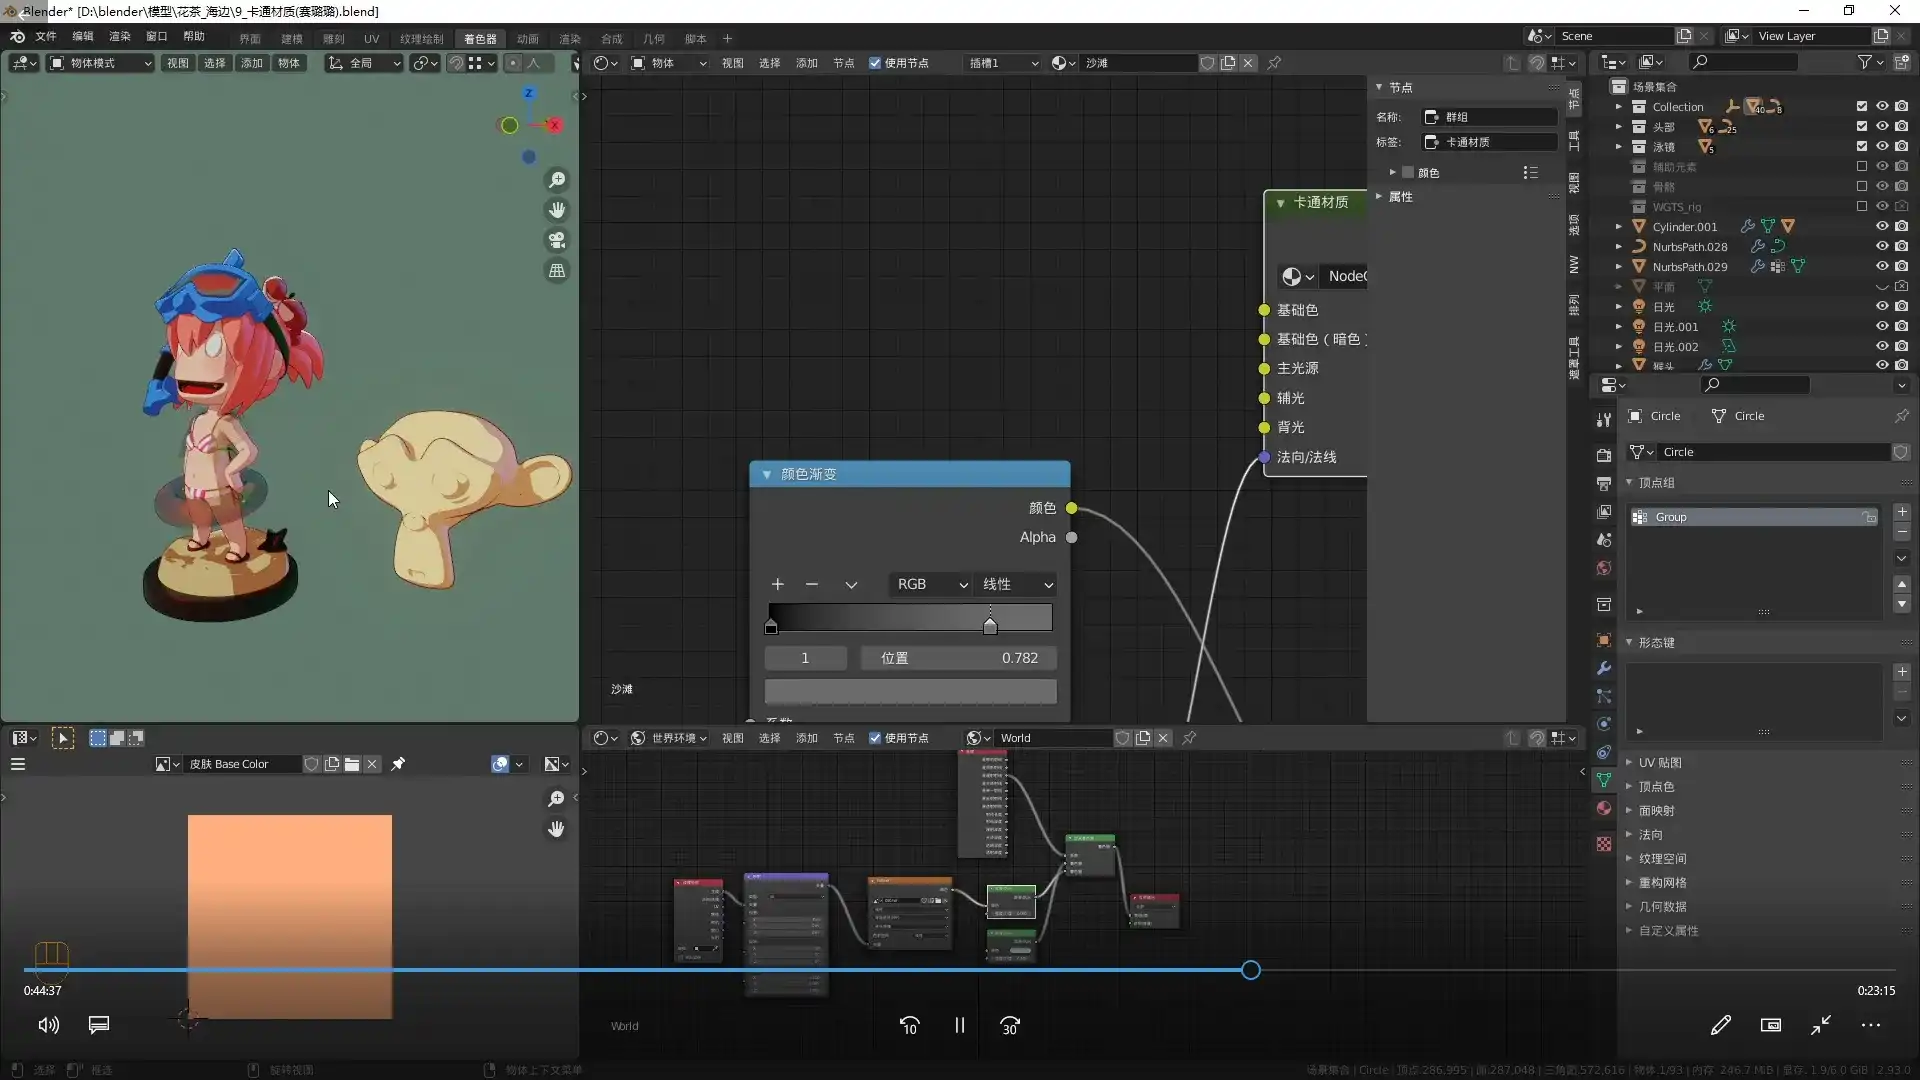Click the 添加 menu in 3D viewport header

tap(251, 63)
